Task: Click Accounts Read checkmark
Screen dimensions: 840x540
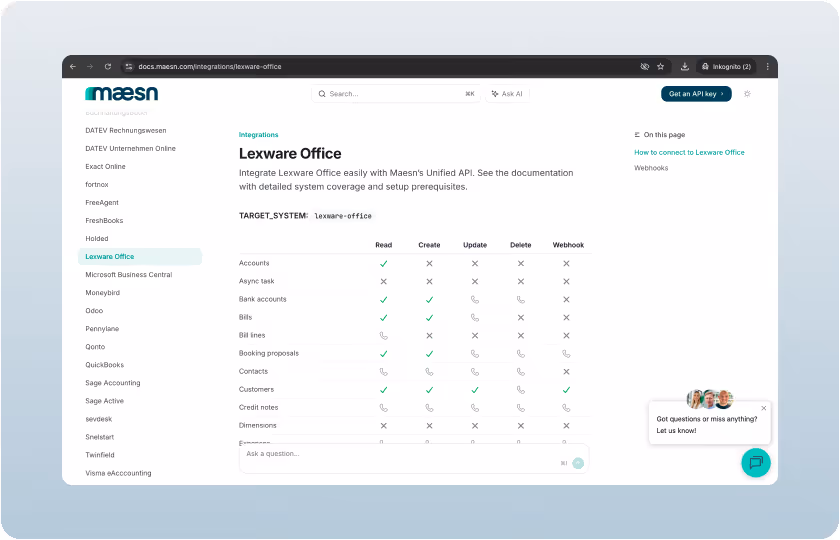Action: coord(384,264)
